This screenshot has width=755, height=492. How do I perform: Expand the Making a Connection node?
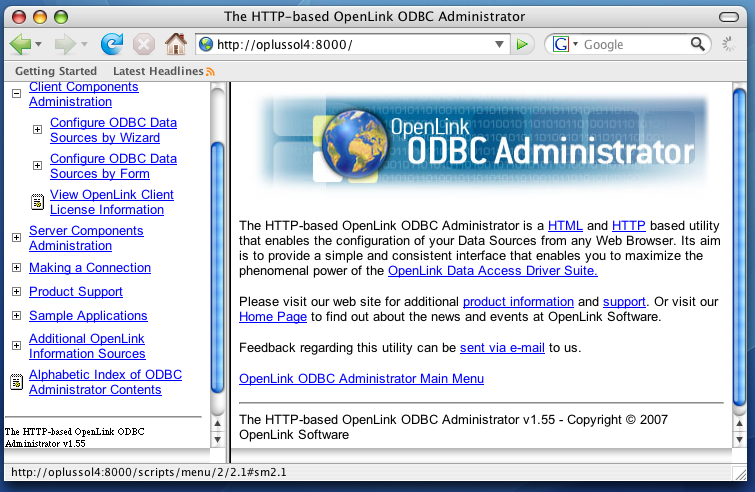(16, 268)
